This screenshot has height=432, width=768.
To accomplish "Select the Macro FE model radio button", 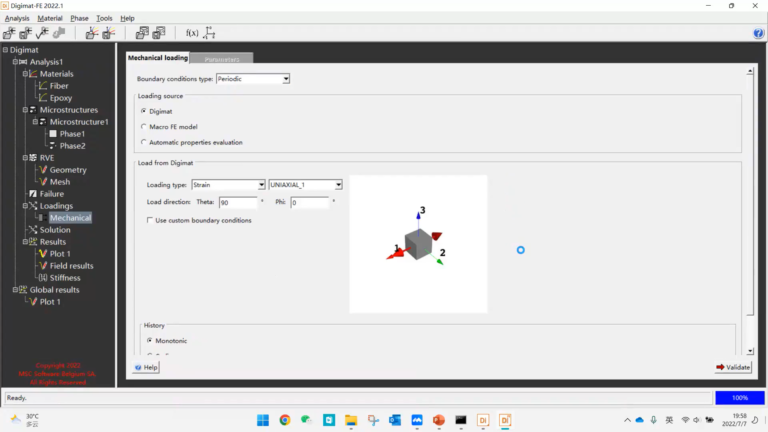I will [144, 126].
